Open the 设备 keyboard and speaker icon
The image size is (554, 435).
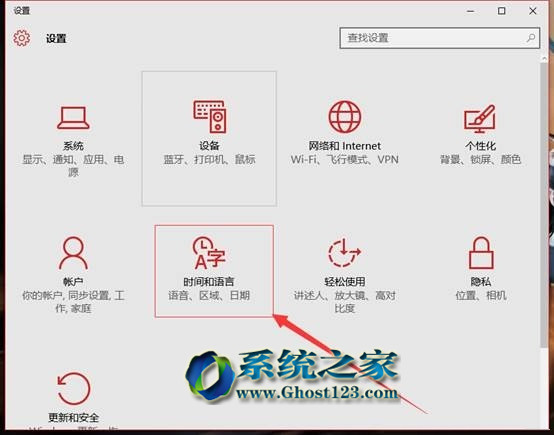coord(210,117)
